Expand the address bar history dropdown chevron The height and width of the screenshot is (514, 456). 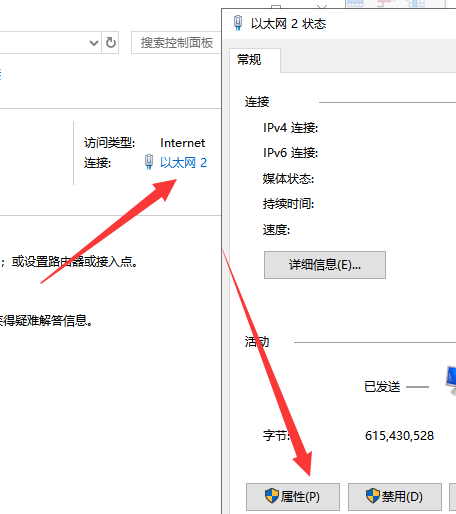tap(94, 43)
